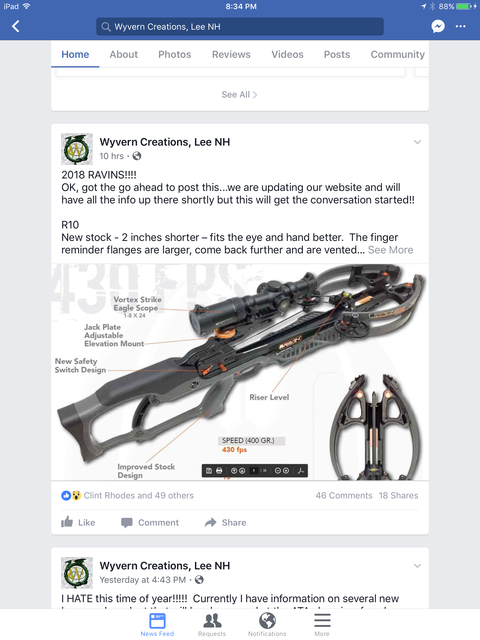The height and width of the screenshot is (640, 480).
Task: Open the 46 Comments link
Action: [344, 496]
